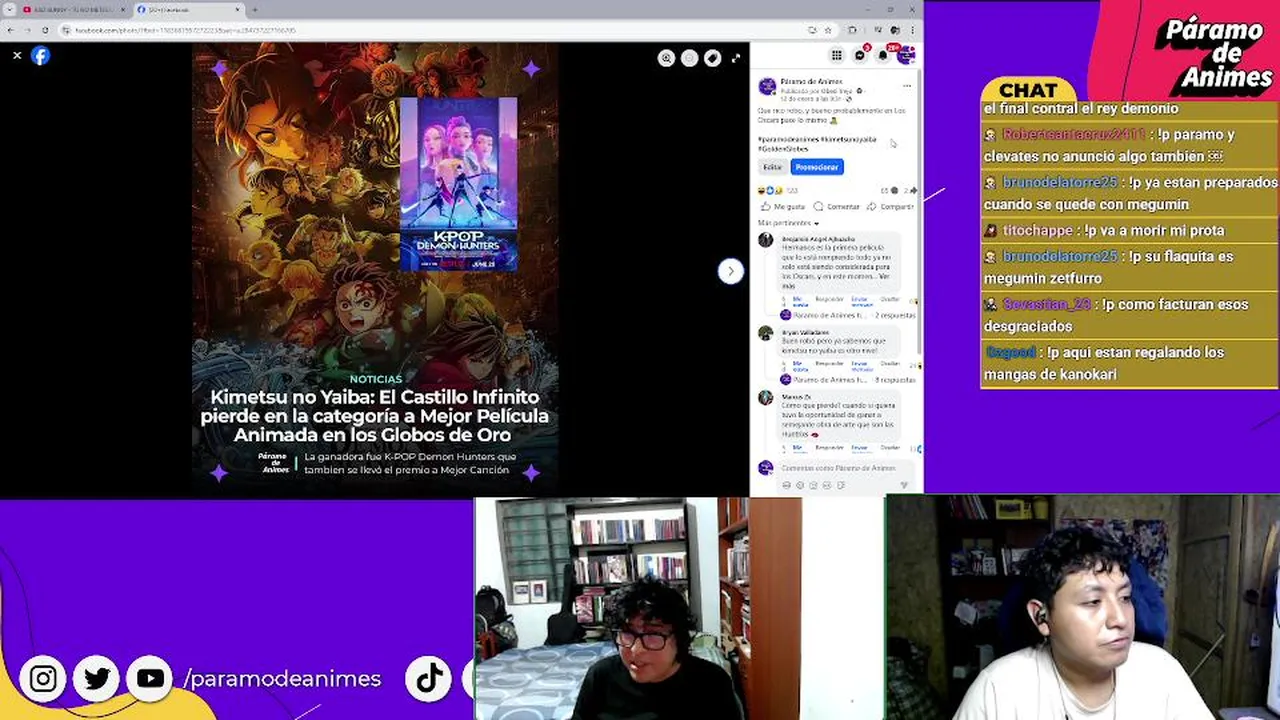Open the Facebook notifications bell
Viewport: 1280px width, 720px height.
click(883, 55)
